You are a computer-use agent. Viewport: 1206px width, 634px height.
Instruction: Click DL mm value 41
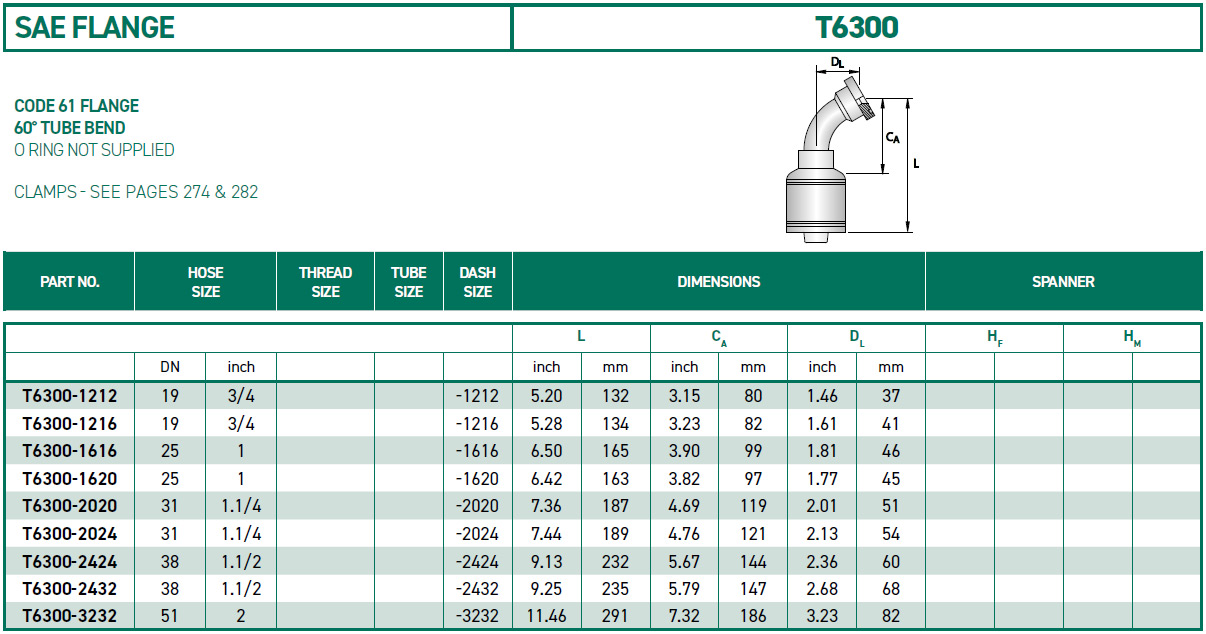click(891, 424)
